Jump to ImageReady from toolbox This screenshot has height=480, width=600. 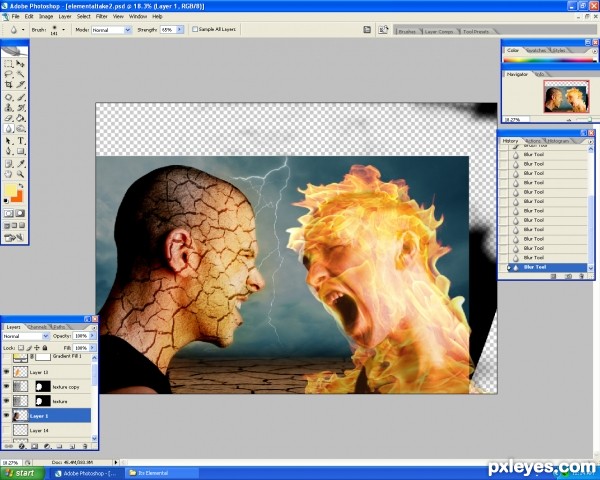click(15, 238)
